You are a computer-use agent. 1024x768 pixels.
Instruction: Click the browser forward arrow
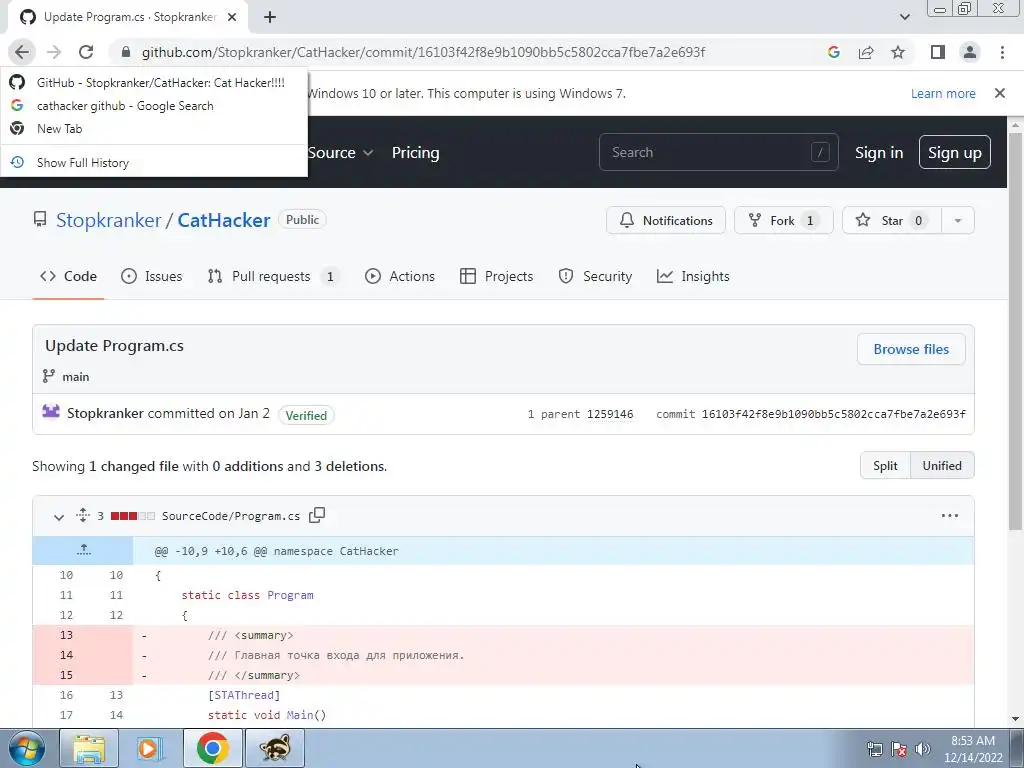pos(54,52)
